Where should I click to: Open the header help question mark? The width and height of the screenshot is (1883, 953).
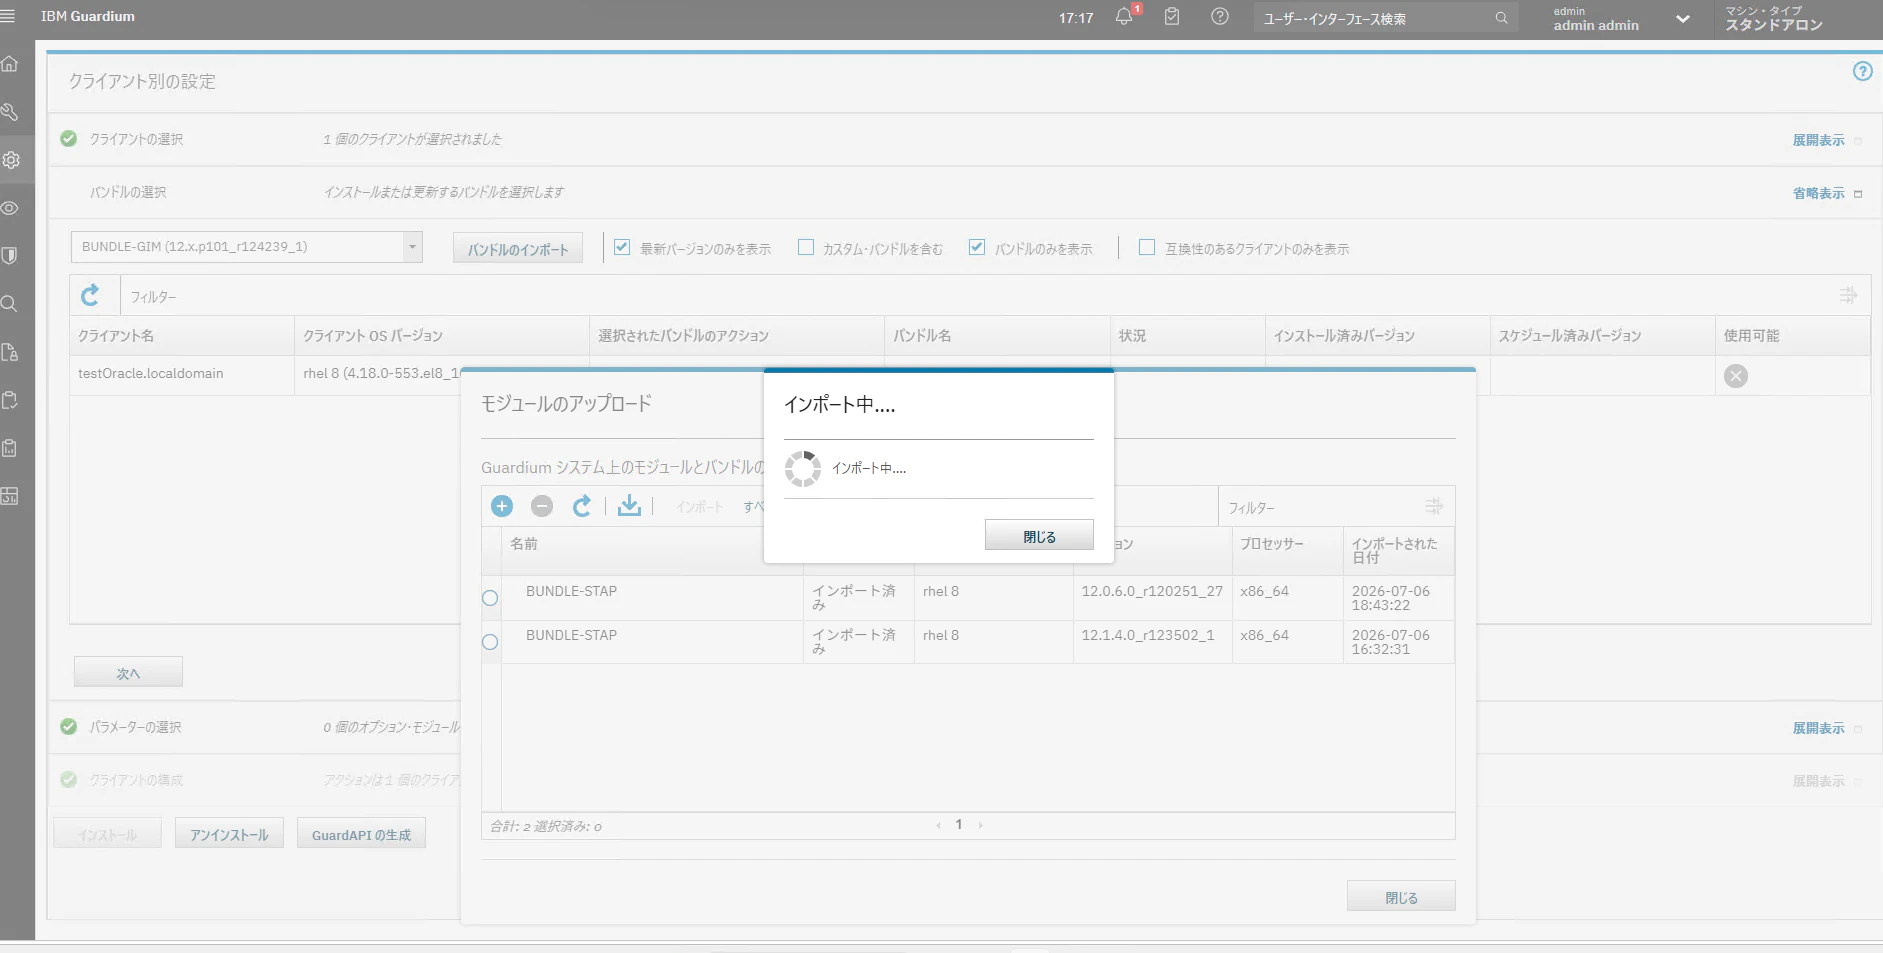1220,17
